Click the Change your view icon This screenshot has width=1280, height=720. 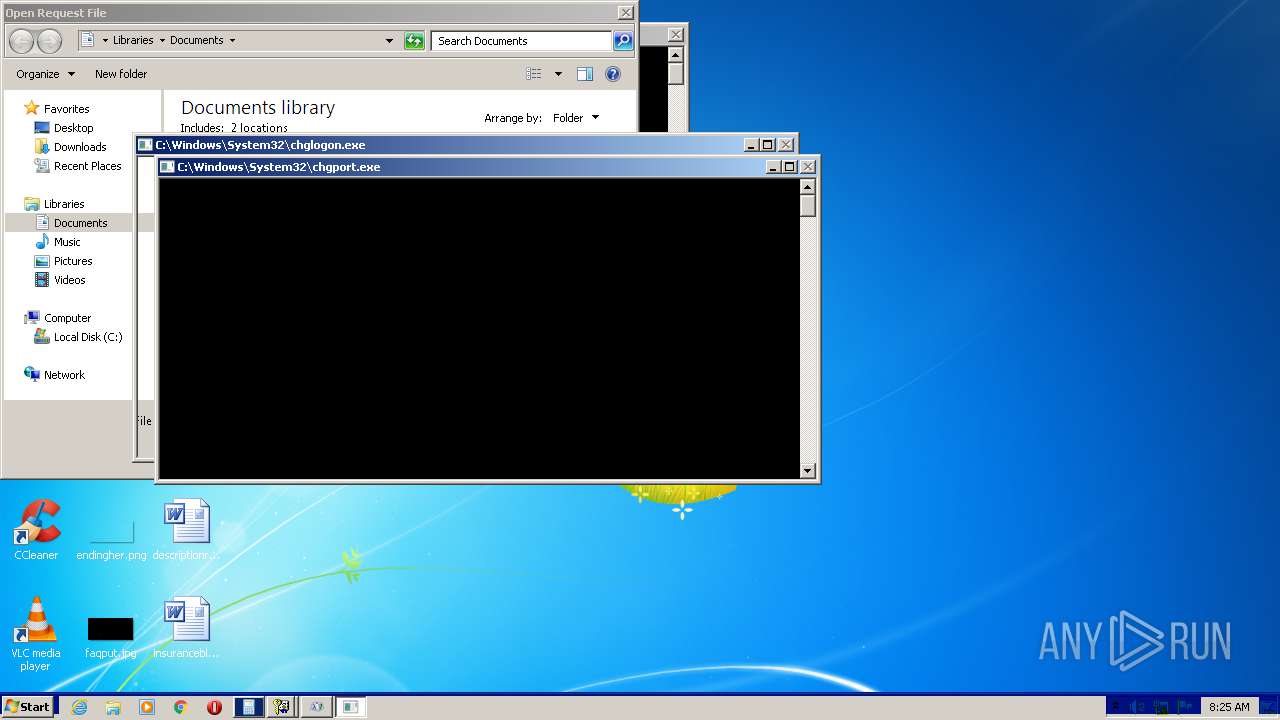coord(534,74)
